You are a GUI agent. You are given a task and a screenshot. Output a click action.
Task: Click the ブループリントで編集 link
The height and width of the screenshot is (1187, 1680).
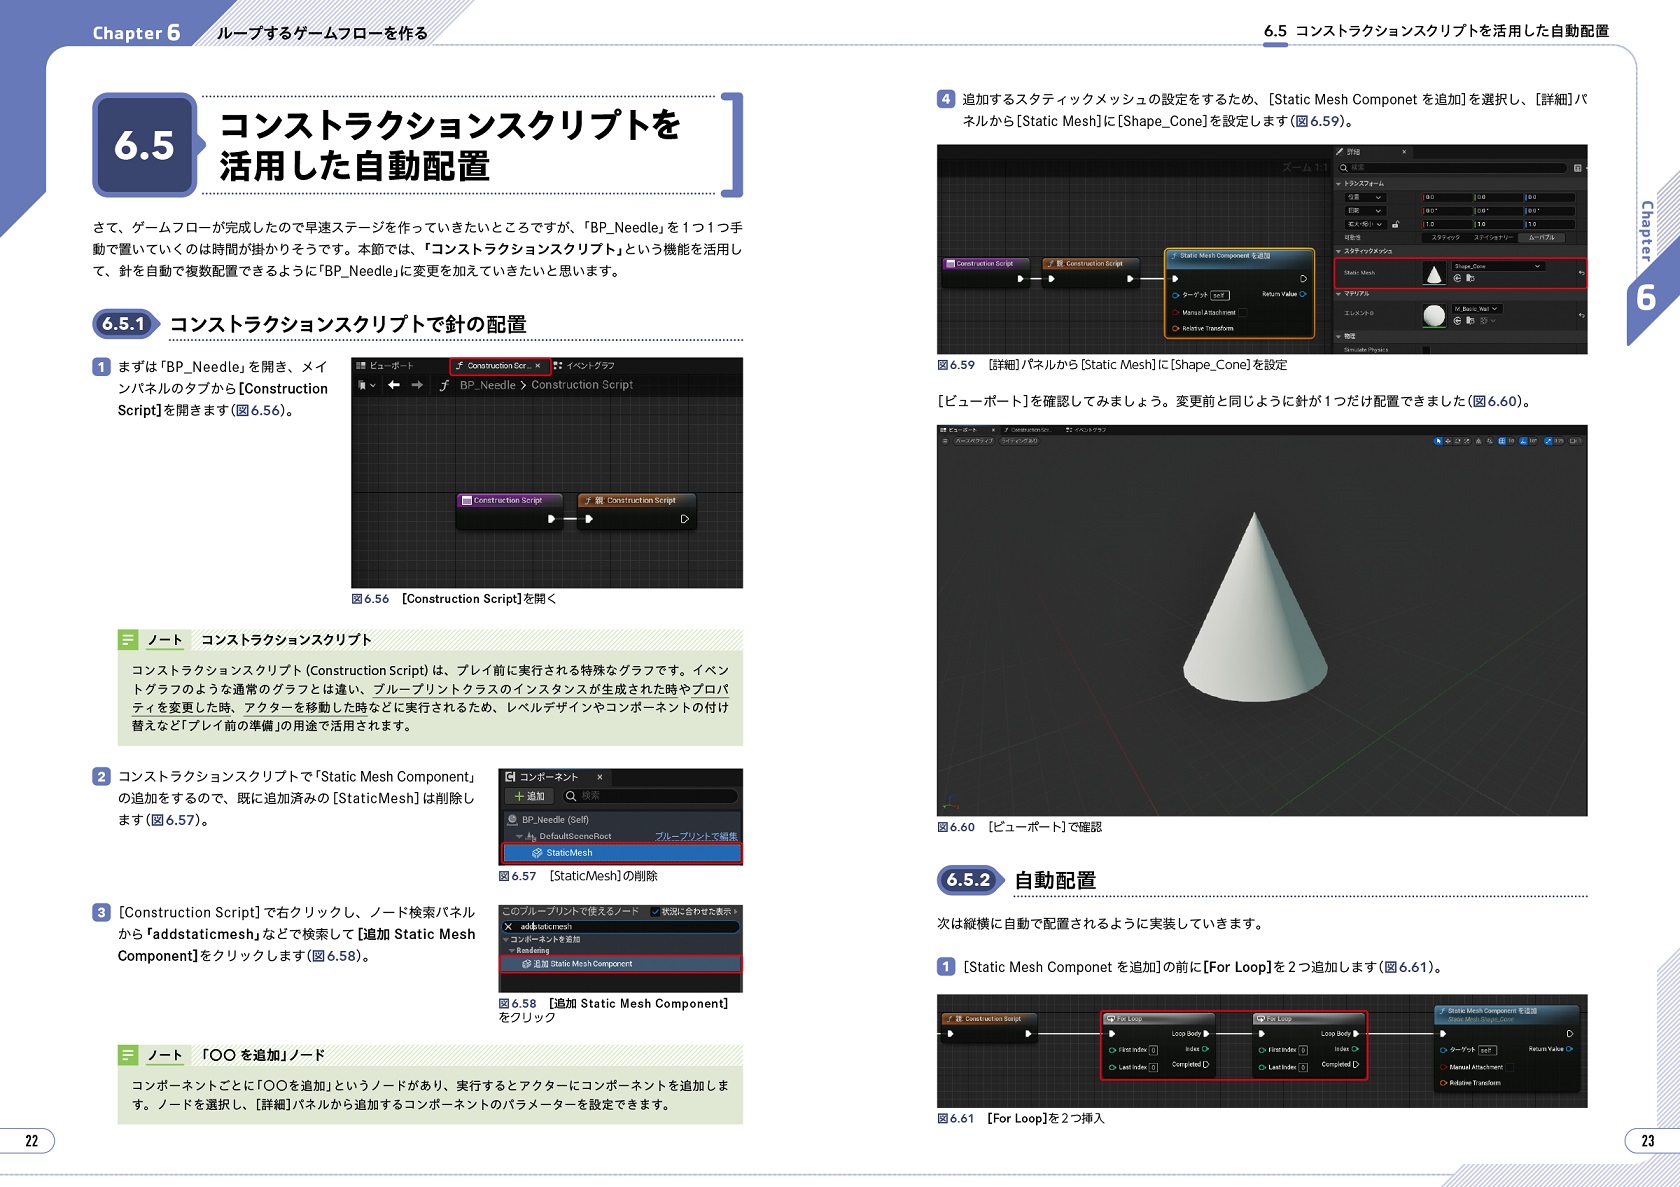(696, 836)
